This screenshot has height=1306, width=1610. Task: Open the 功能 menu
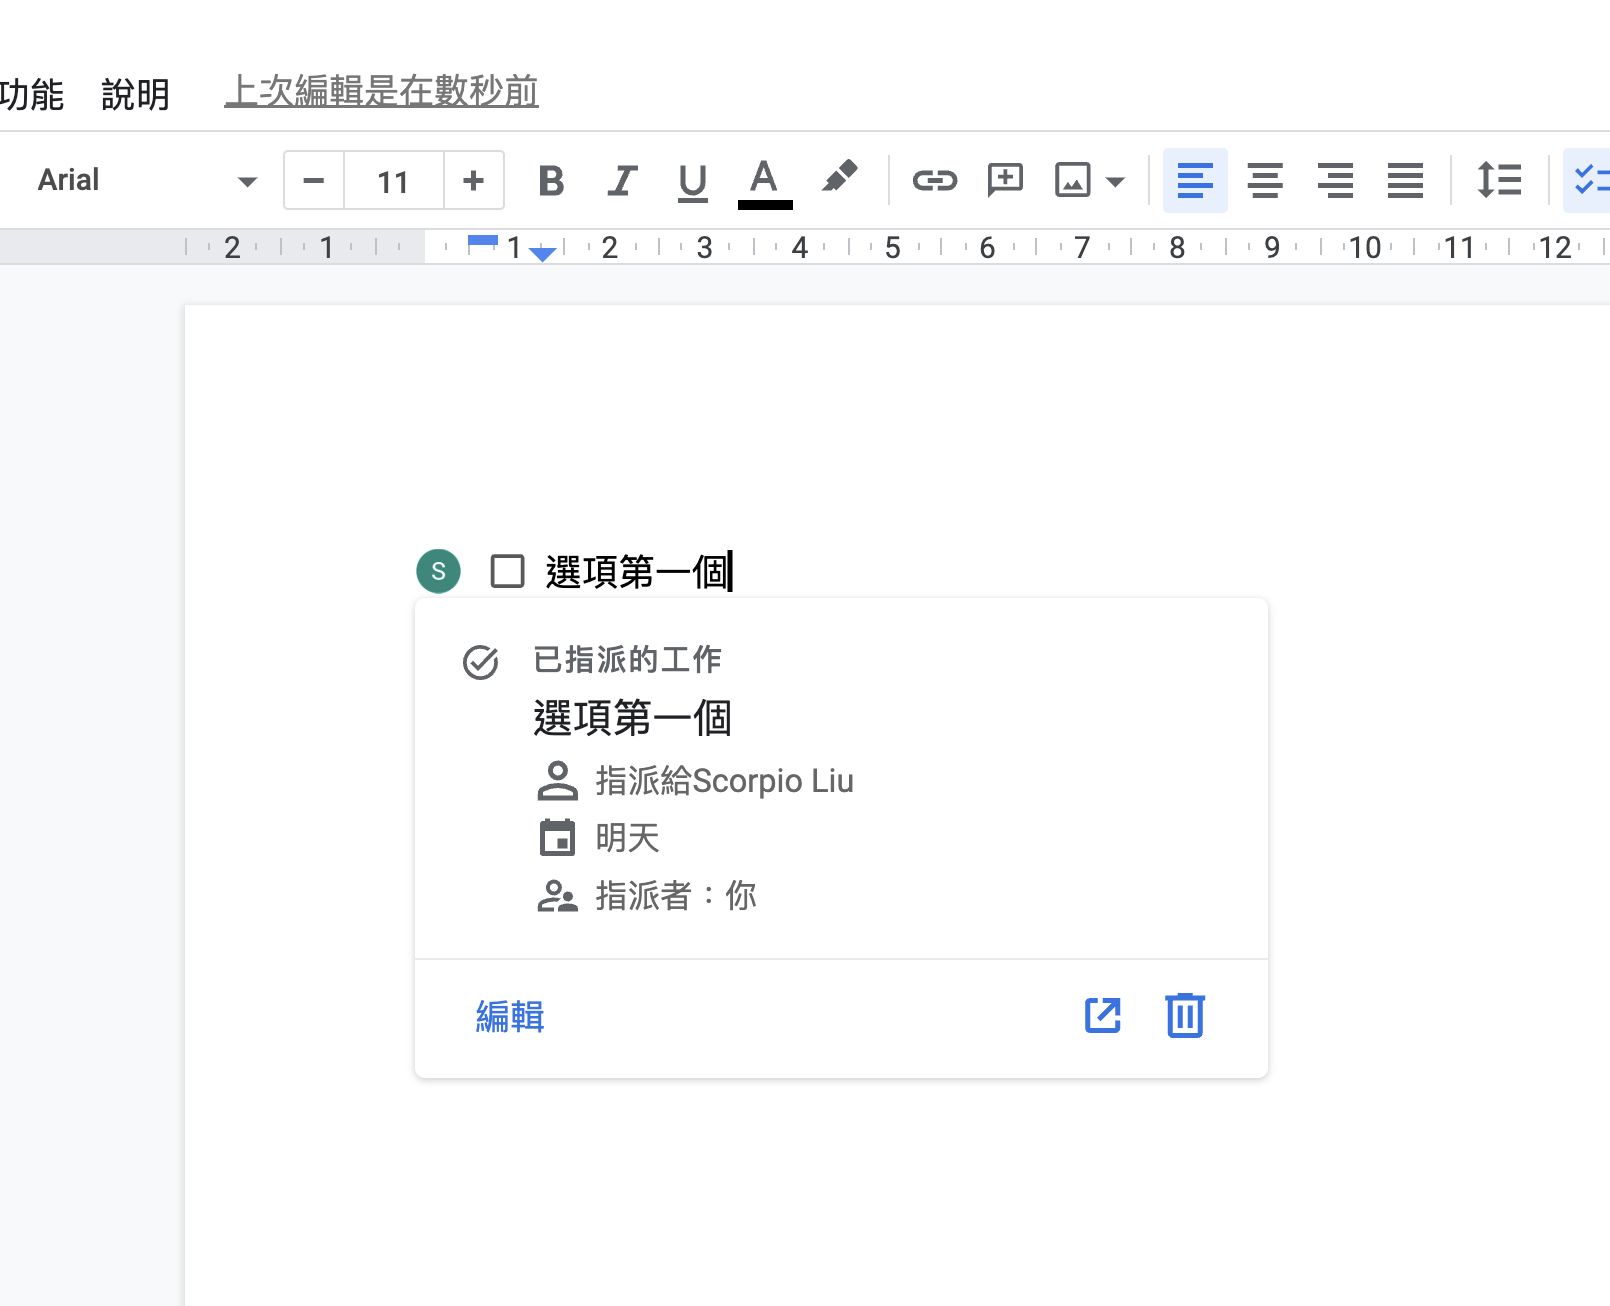coord(32,95)
